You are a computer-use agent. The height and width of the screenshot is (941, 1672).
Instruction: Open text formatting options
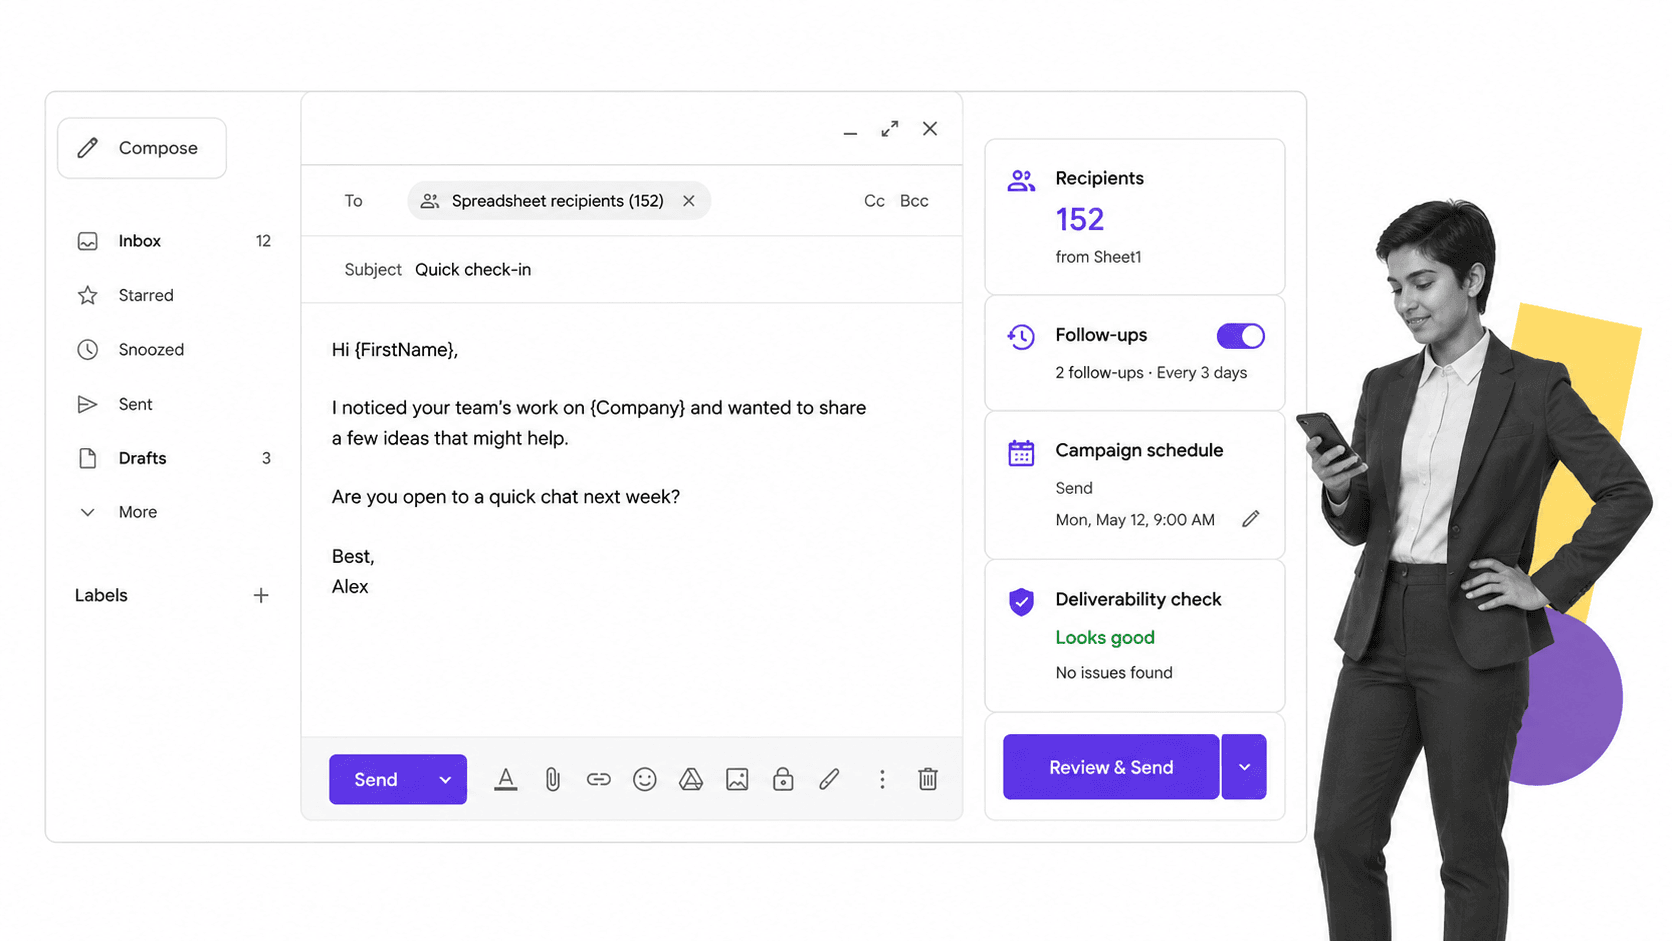tap(506, 779)
